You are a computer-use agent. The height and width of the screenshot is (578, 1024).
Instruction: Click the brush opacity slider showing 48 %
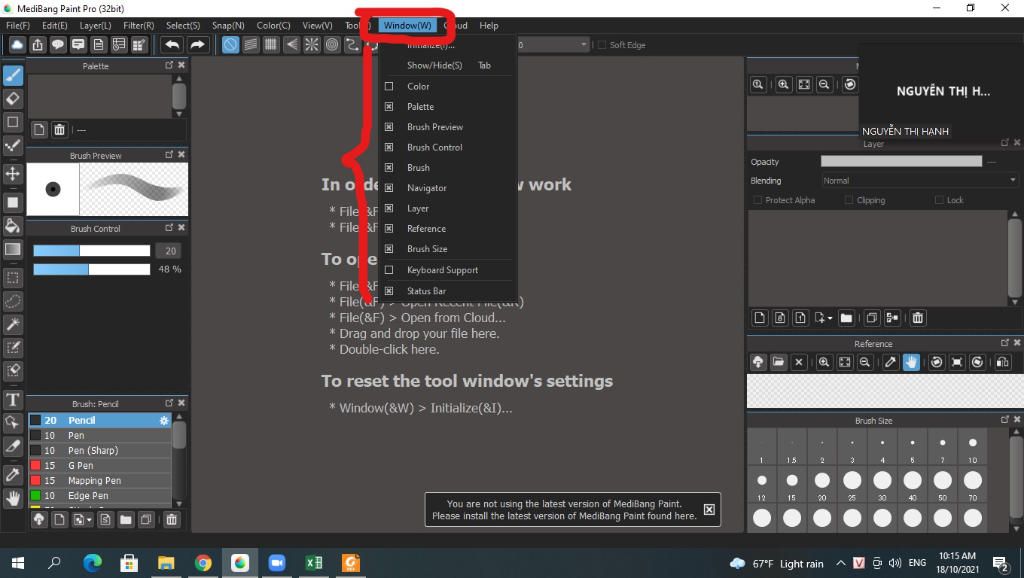(91, 269)
